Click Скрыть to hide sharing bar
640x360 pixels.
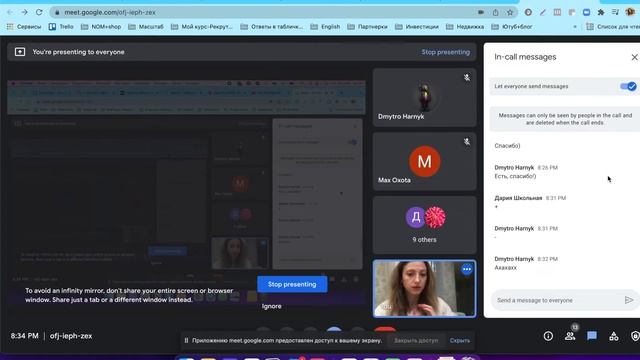(x=460, y=340)
